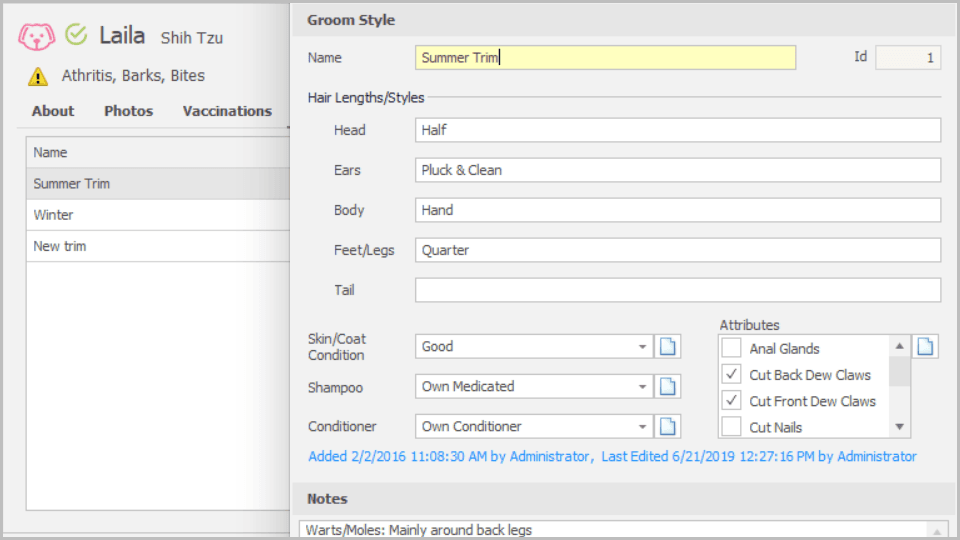The width and height of the screenshot is (960, 540).
Task: Click the Added/Last Edited audit text
Action: [612, 457]
